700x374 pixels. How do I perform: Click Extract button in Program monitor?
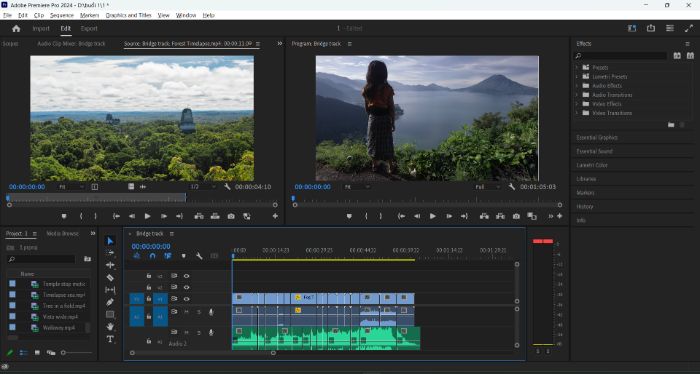click(x=500, y=216)
